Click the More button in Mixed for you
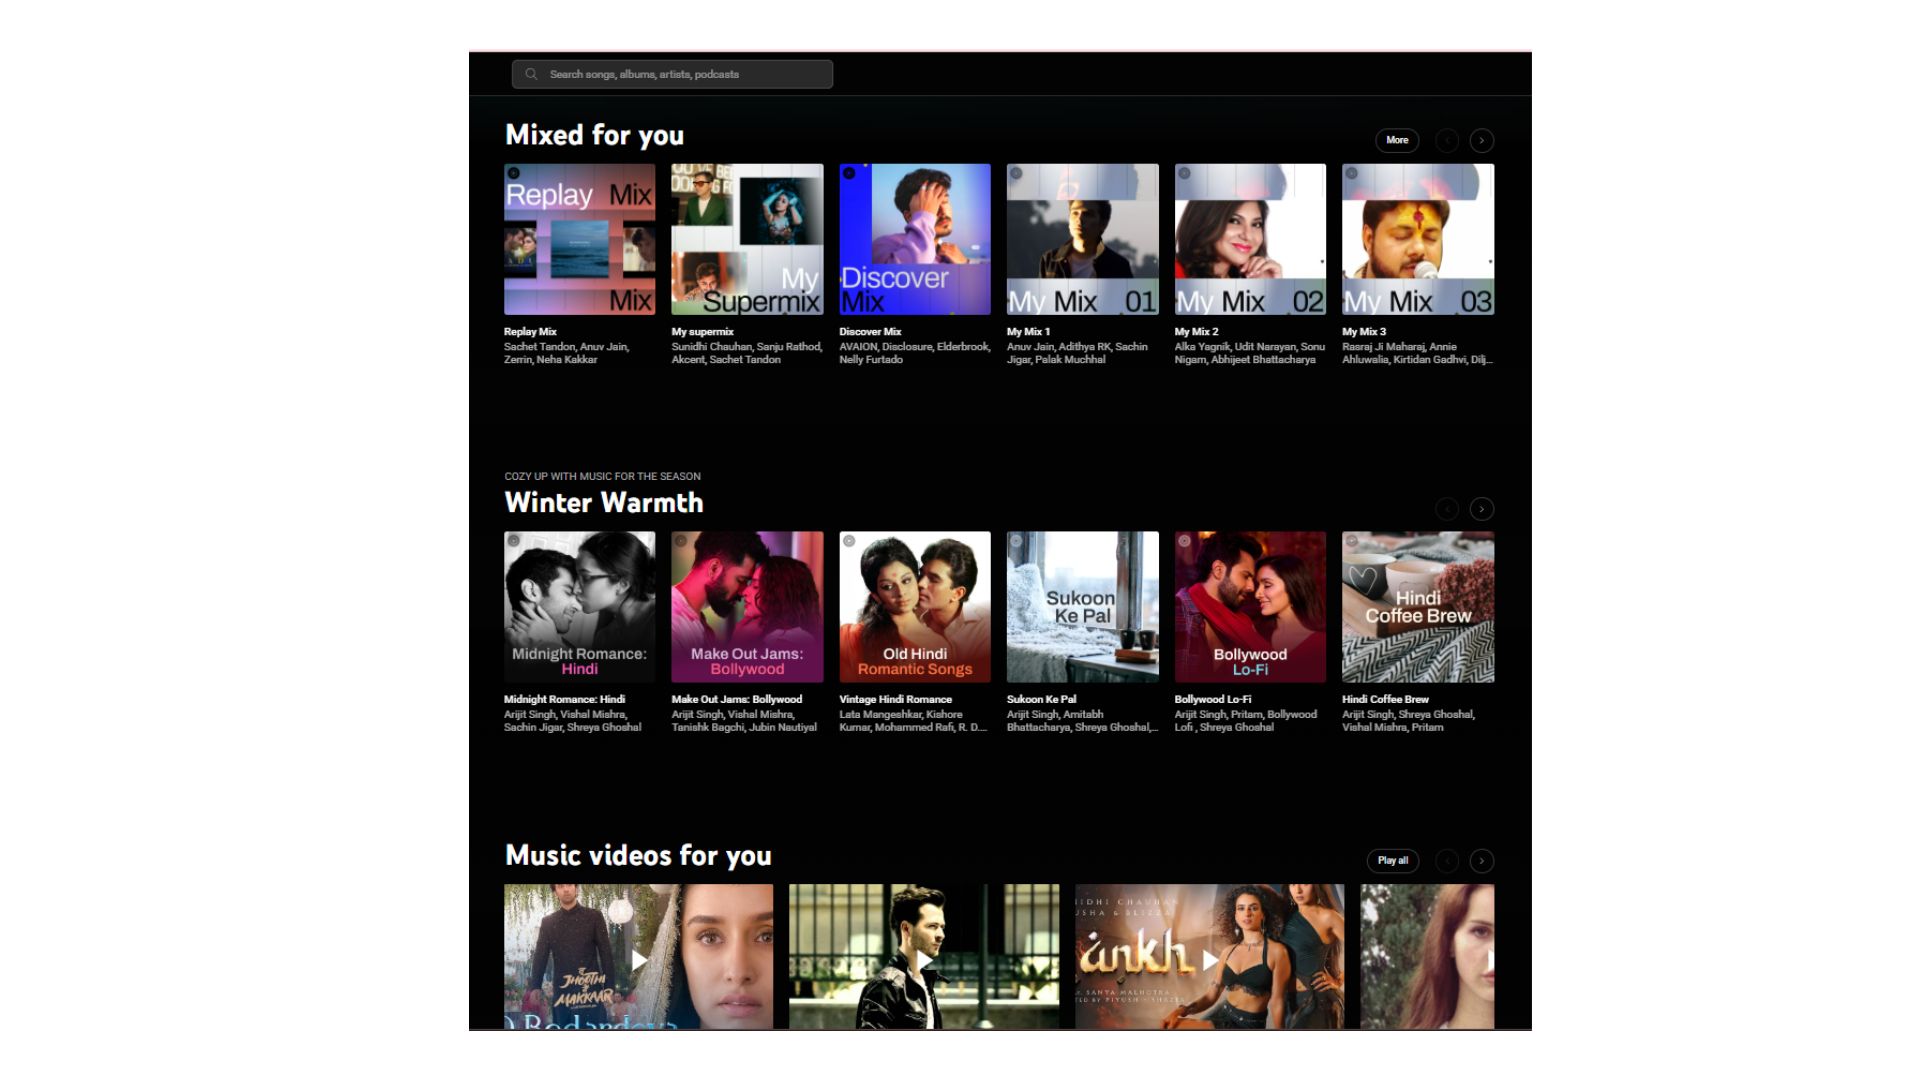The width and height of the screenshot is (1920, 1080). tap(1396, 140)
